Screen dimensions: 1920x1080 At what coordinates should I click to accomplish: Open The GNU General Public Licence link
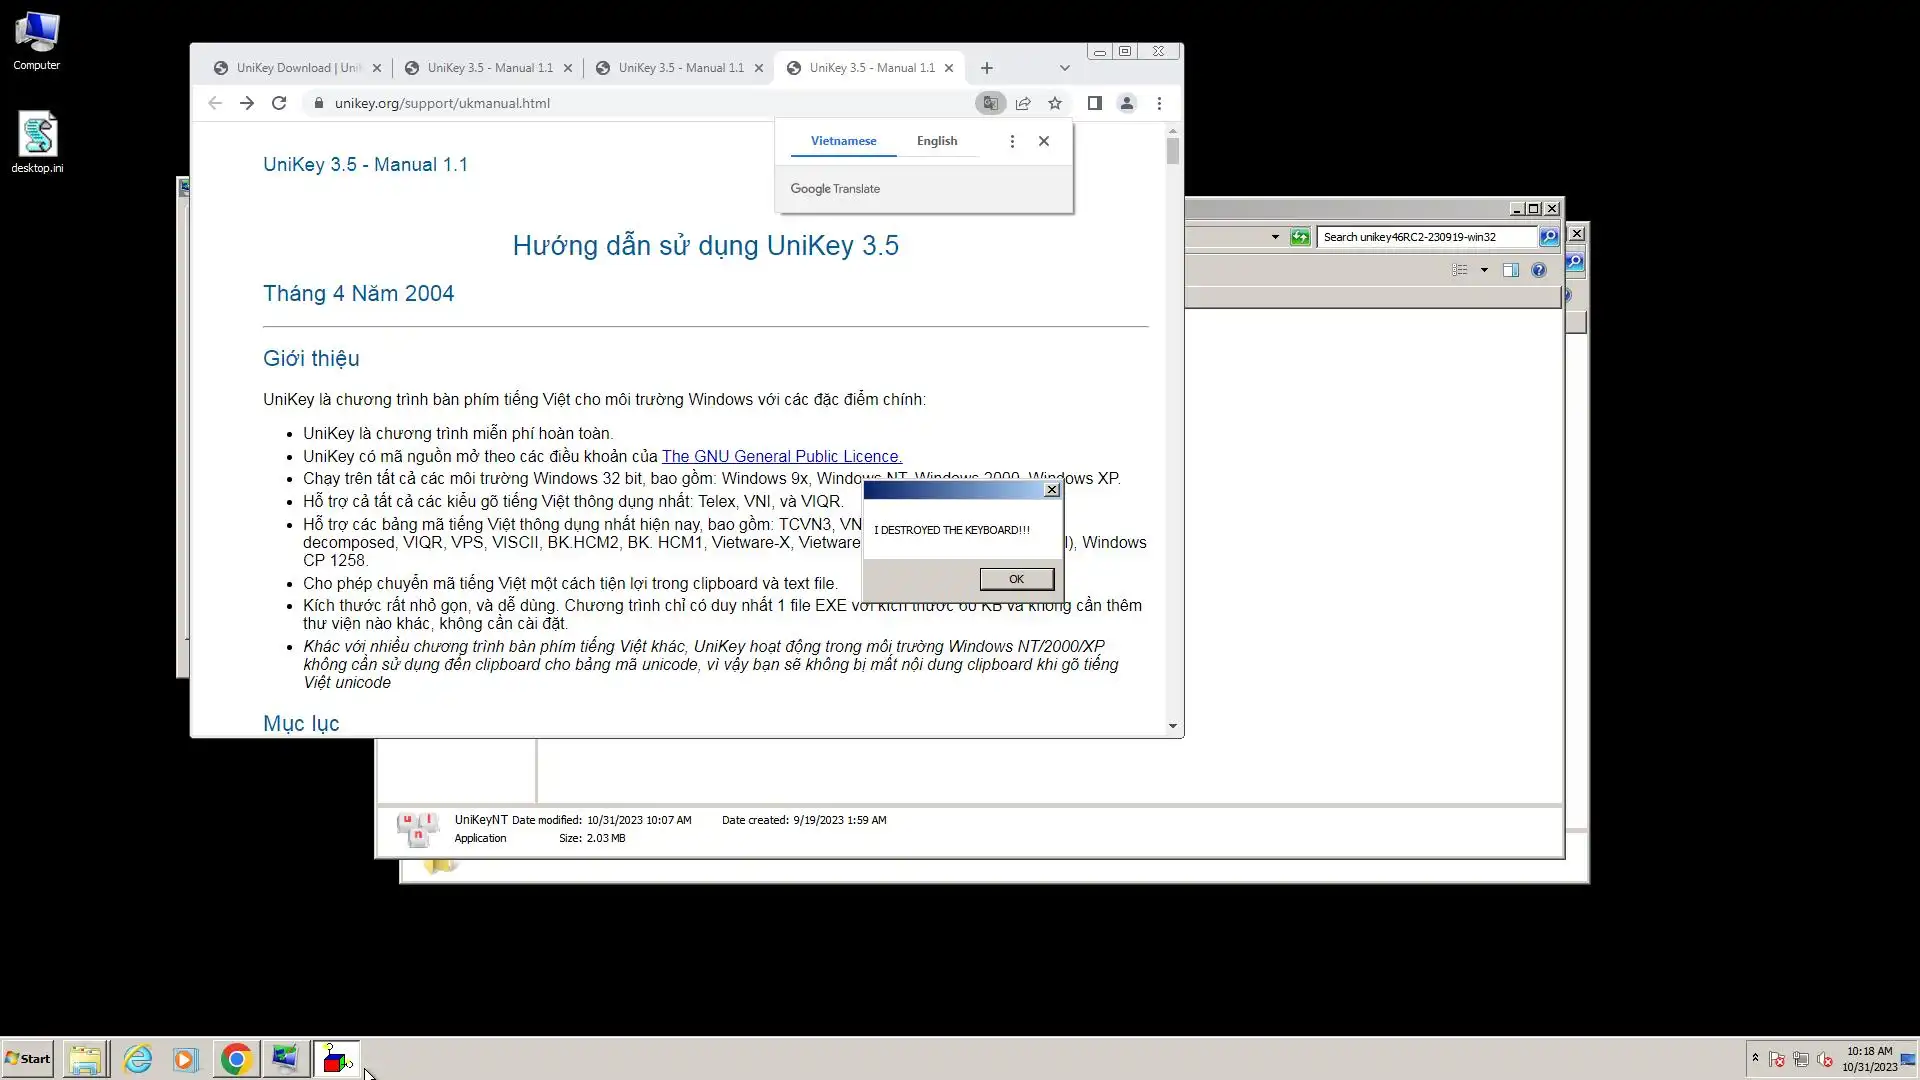[x=781, y=456]
